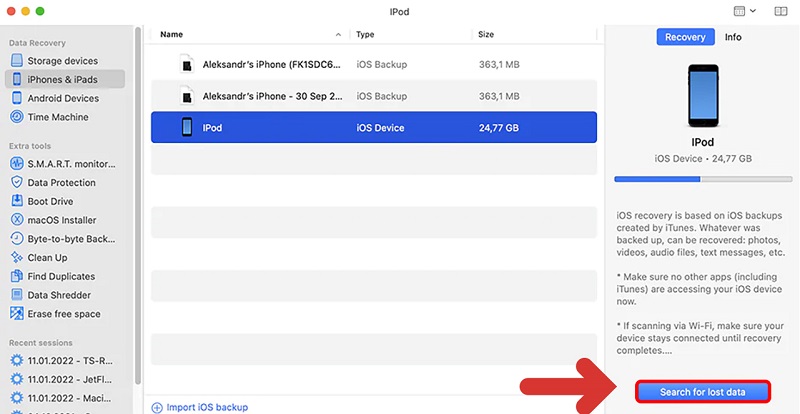800x414 pixels.
Task: Click the Search for lost data button
Action: click(x=703, y=390)
